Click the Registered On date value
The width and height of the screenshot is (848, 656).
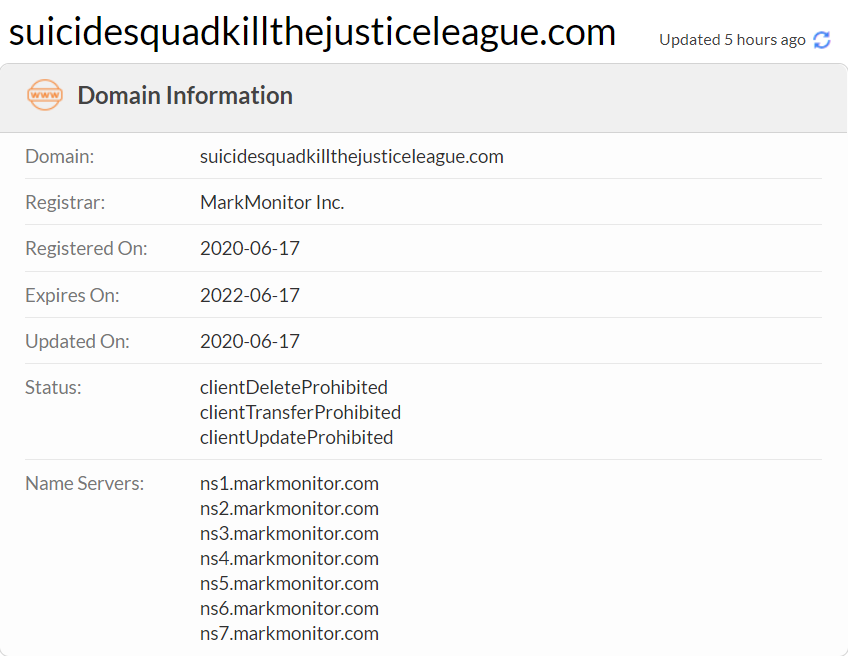click(x=250, y=248)
